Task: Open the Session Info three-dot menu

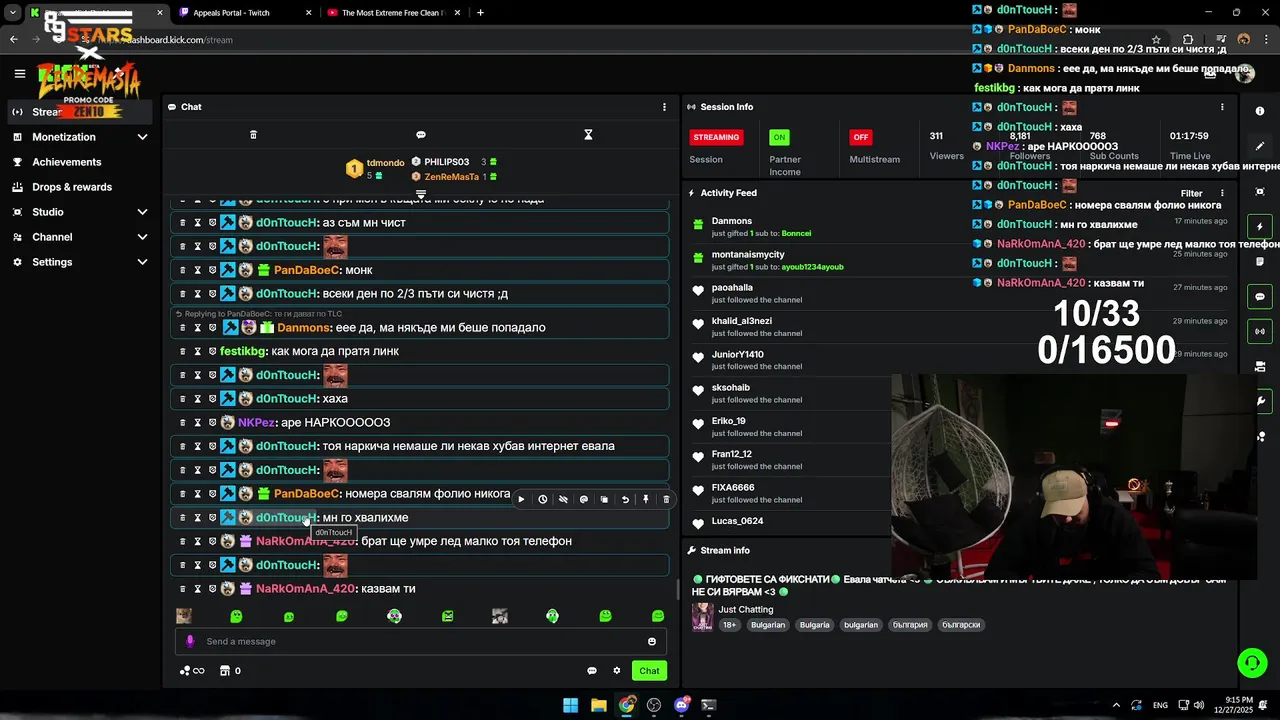Action: [x=1222, y=107]
